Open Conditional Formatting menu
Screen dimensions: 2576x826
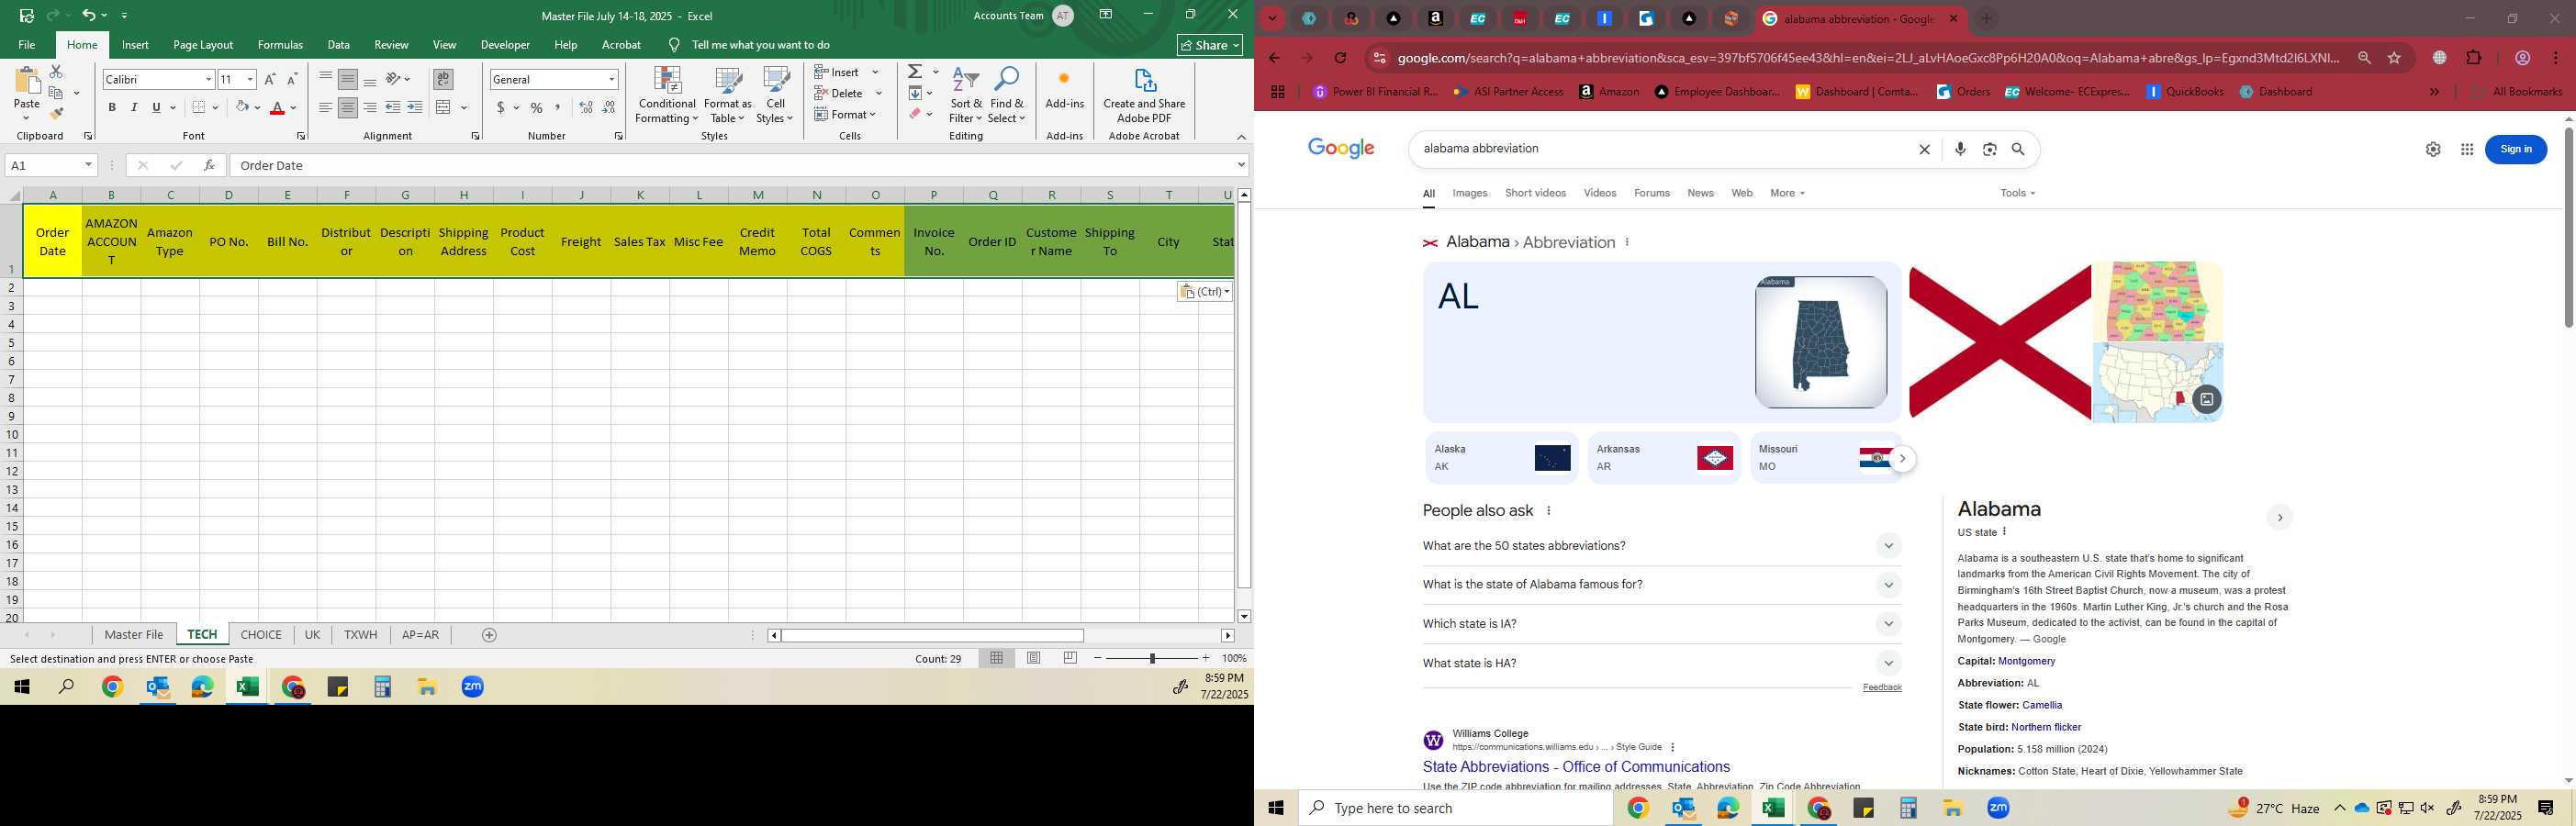[x=667, y=95]
